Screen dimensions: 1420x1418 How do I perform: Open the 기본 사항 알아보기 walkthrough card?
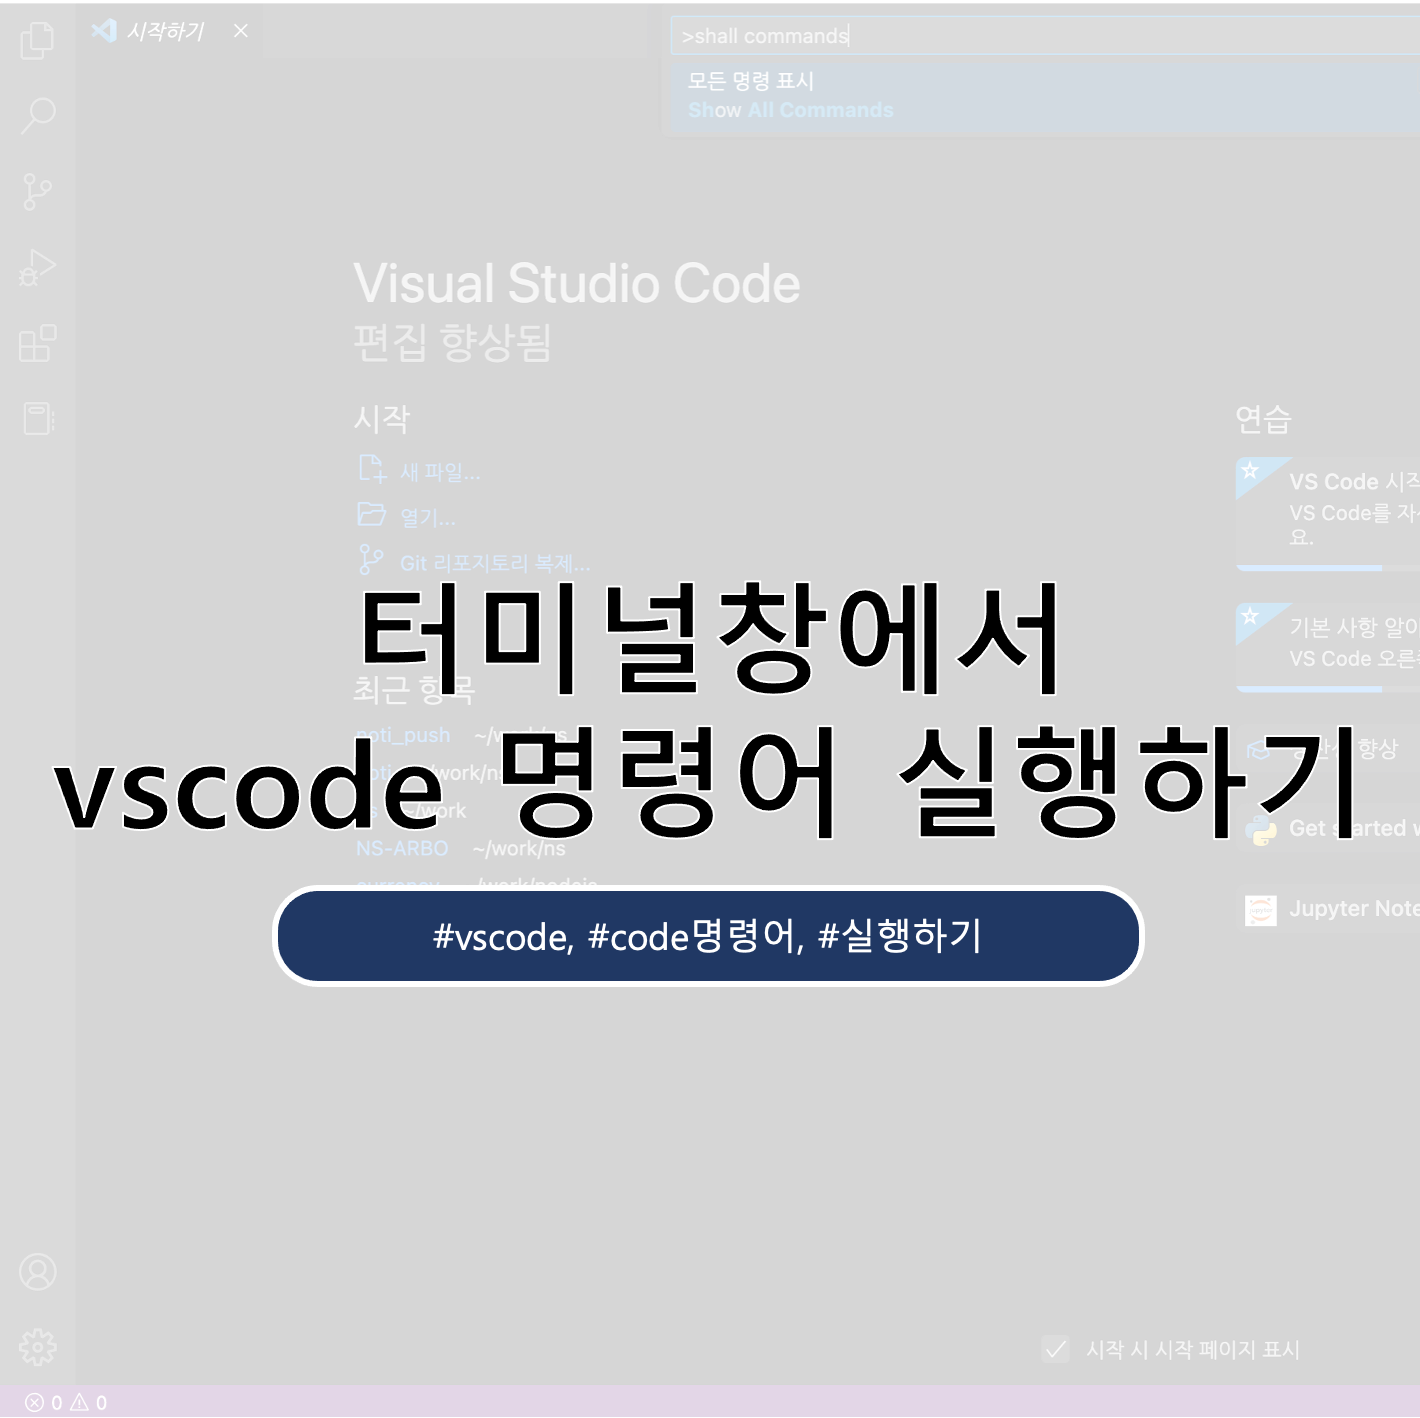(1328, 647)
